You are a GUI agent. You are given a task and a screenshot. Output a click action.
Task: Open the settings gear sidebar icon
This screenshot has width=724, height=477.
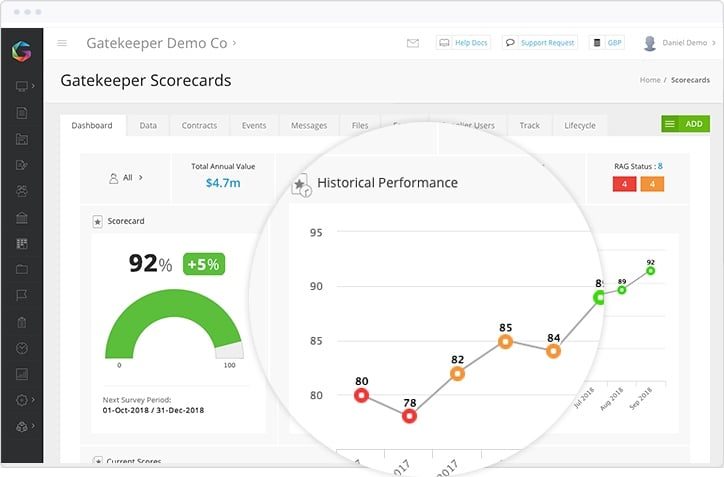(22, 400)
